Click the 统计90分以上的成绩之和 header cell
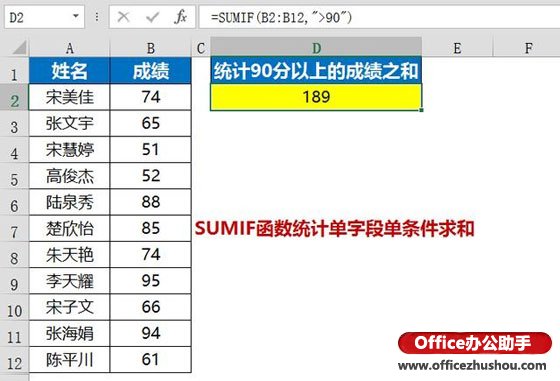 (x=316, y=71)
